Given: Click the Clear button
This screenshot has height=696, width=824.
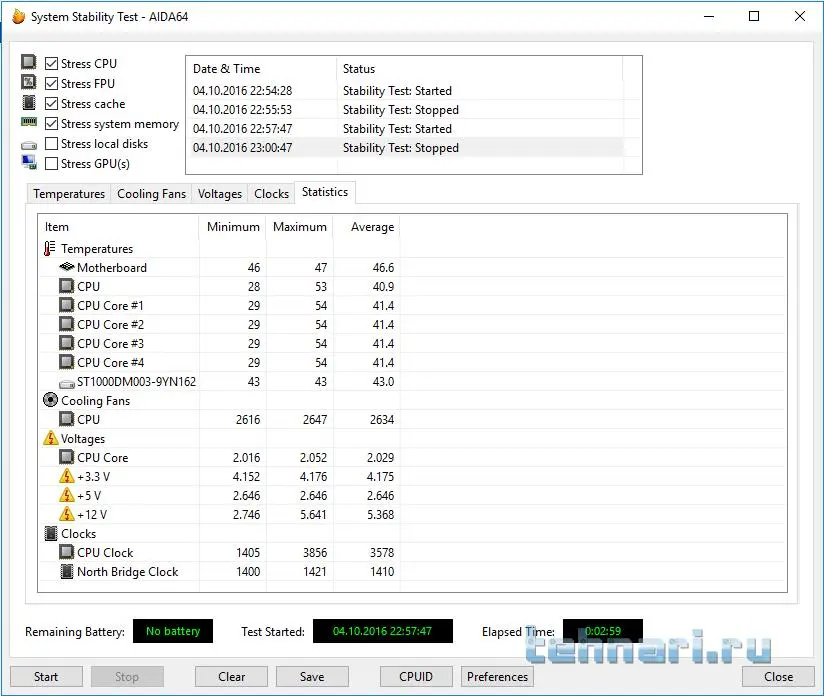Looking at the screenshot, I should coord(231,677).
